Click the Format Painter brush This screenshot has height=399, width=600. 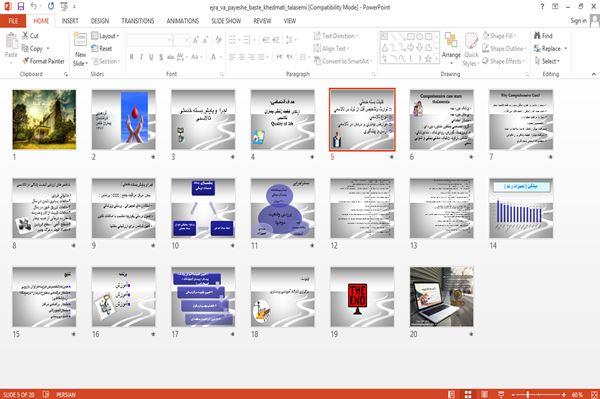[x=43, y=61]
